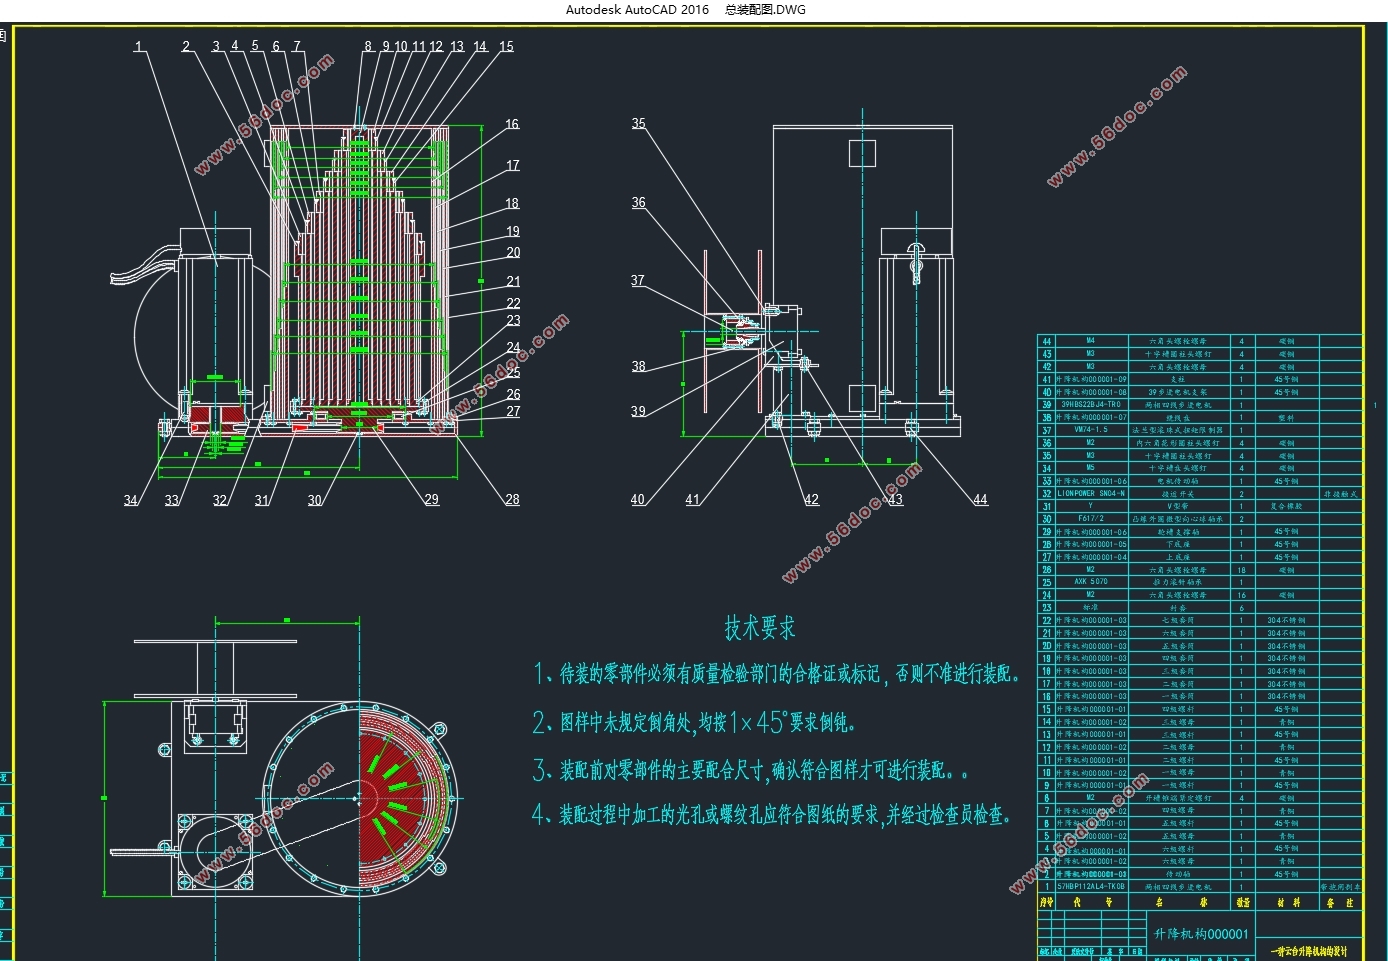Select part callout number 34
1388x961 pixels.
[130, 500]
